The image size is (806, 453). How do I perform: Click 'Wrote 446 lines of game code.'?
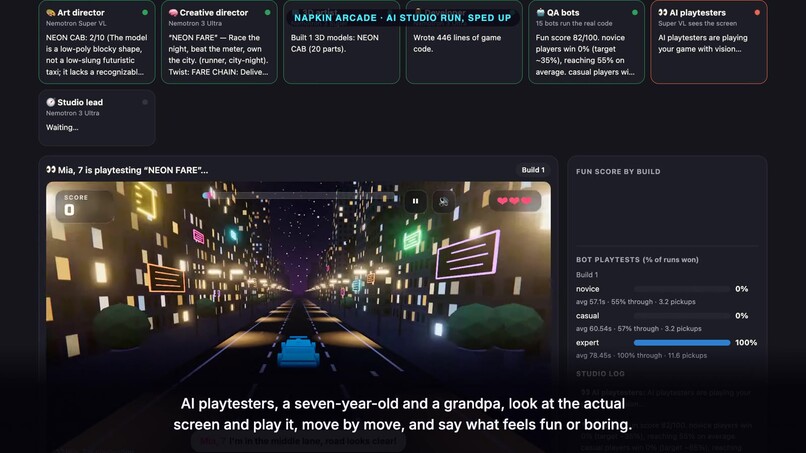pyautogui.click(x=457, y=43)
